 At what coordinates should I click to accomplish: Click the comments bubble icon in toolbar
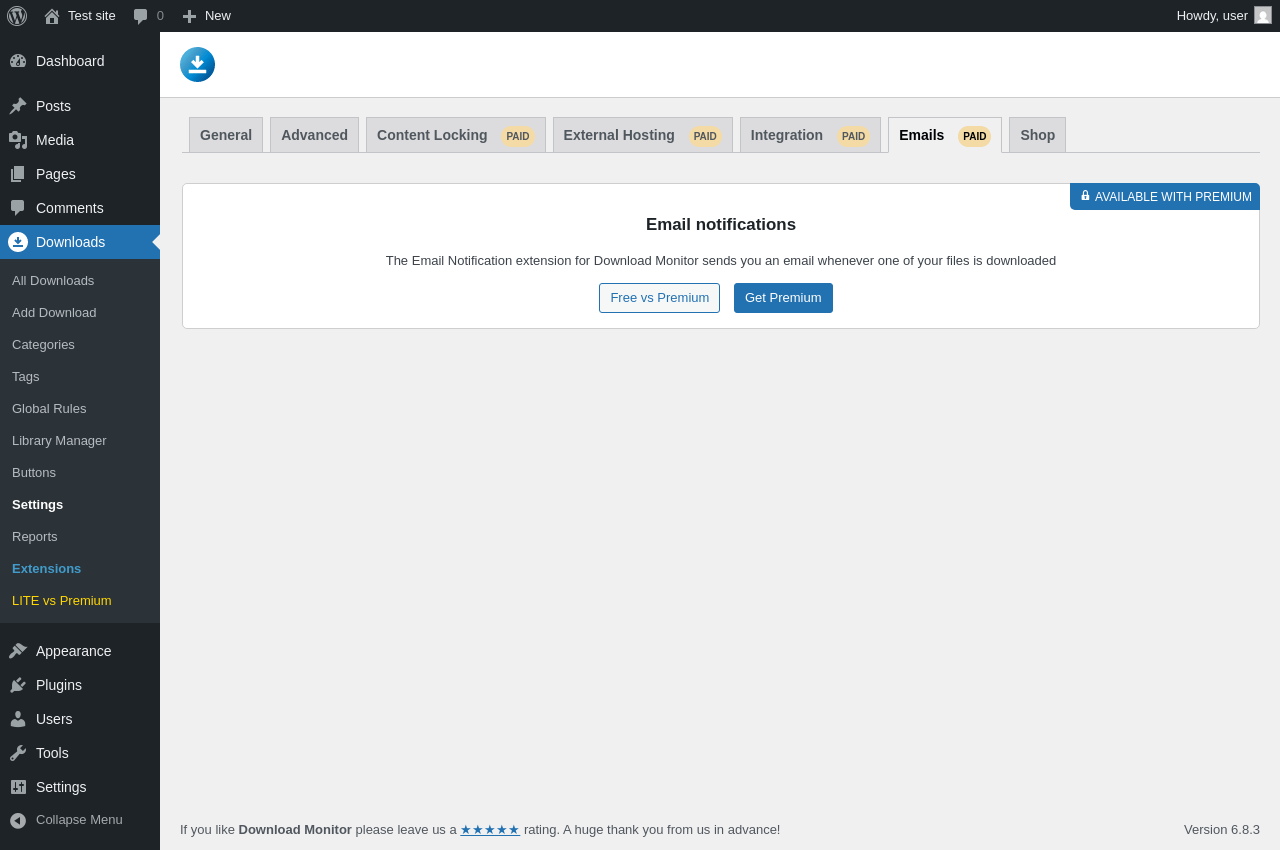pos(141,16)
